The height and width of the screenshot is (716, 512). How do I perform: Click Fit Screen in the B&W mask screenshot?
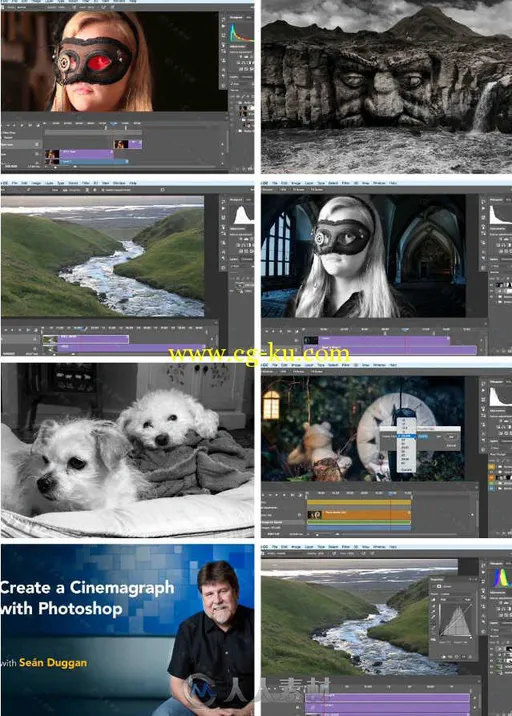coord(299,189)
